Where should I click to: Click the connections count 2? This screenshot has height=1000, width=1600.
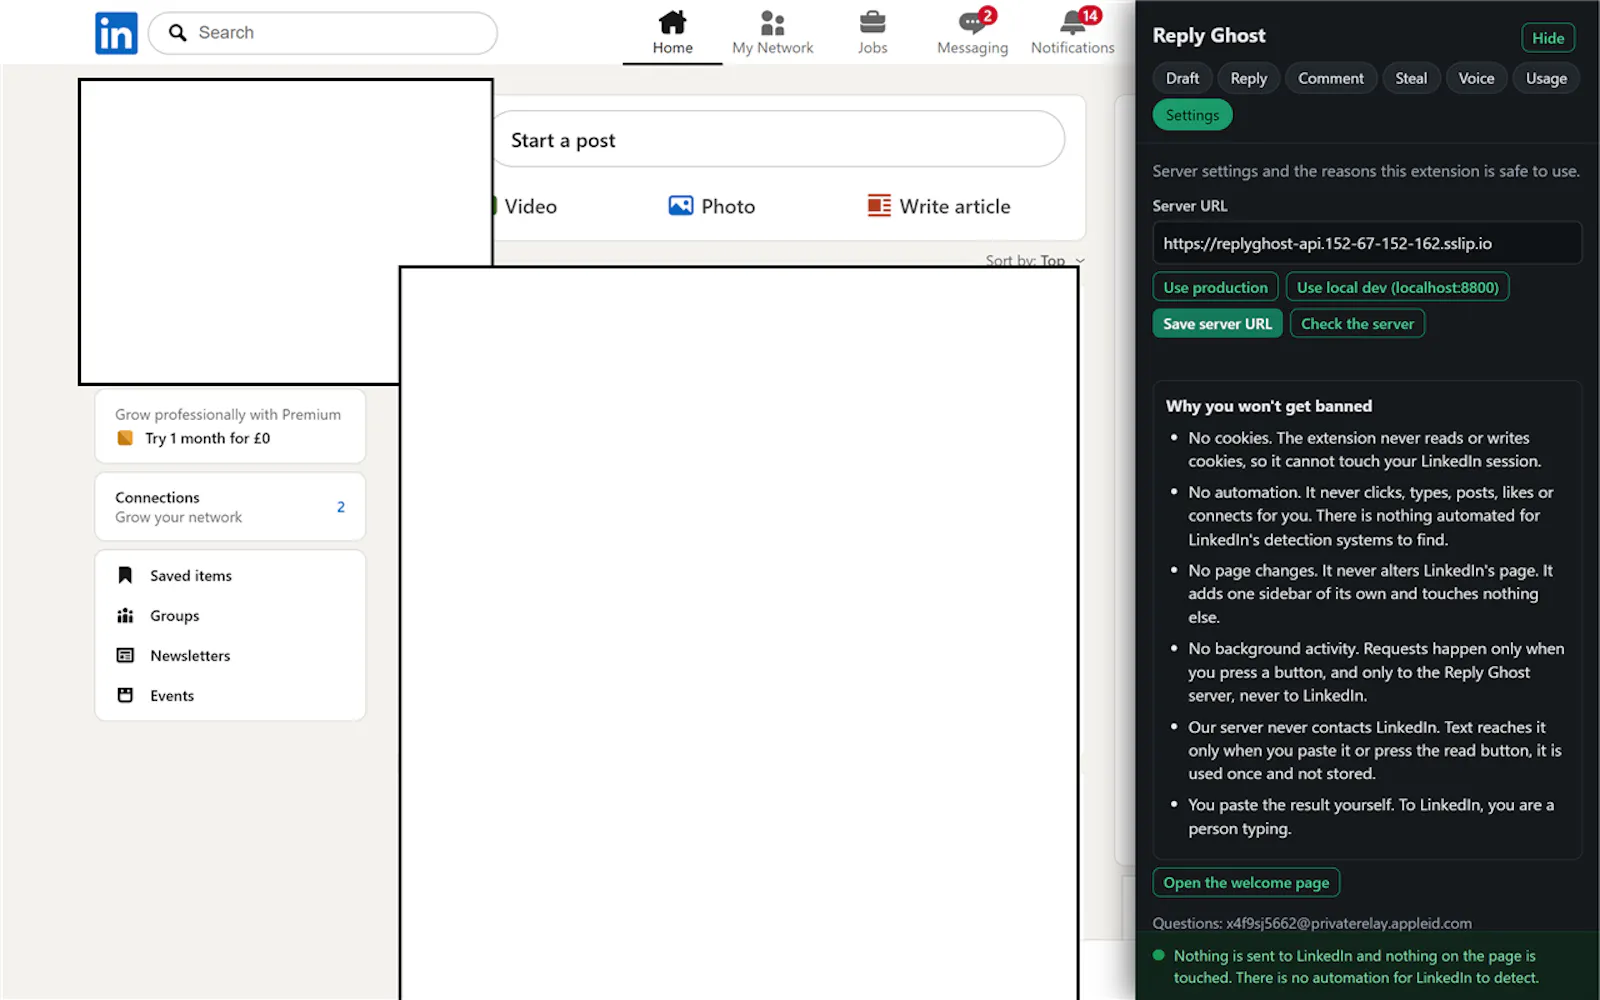point(341,507)
